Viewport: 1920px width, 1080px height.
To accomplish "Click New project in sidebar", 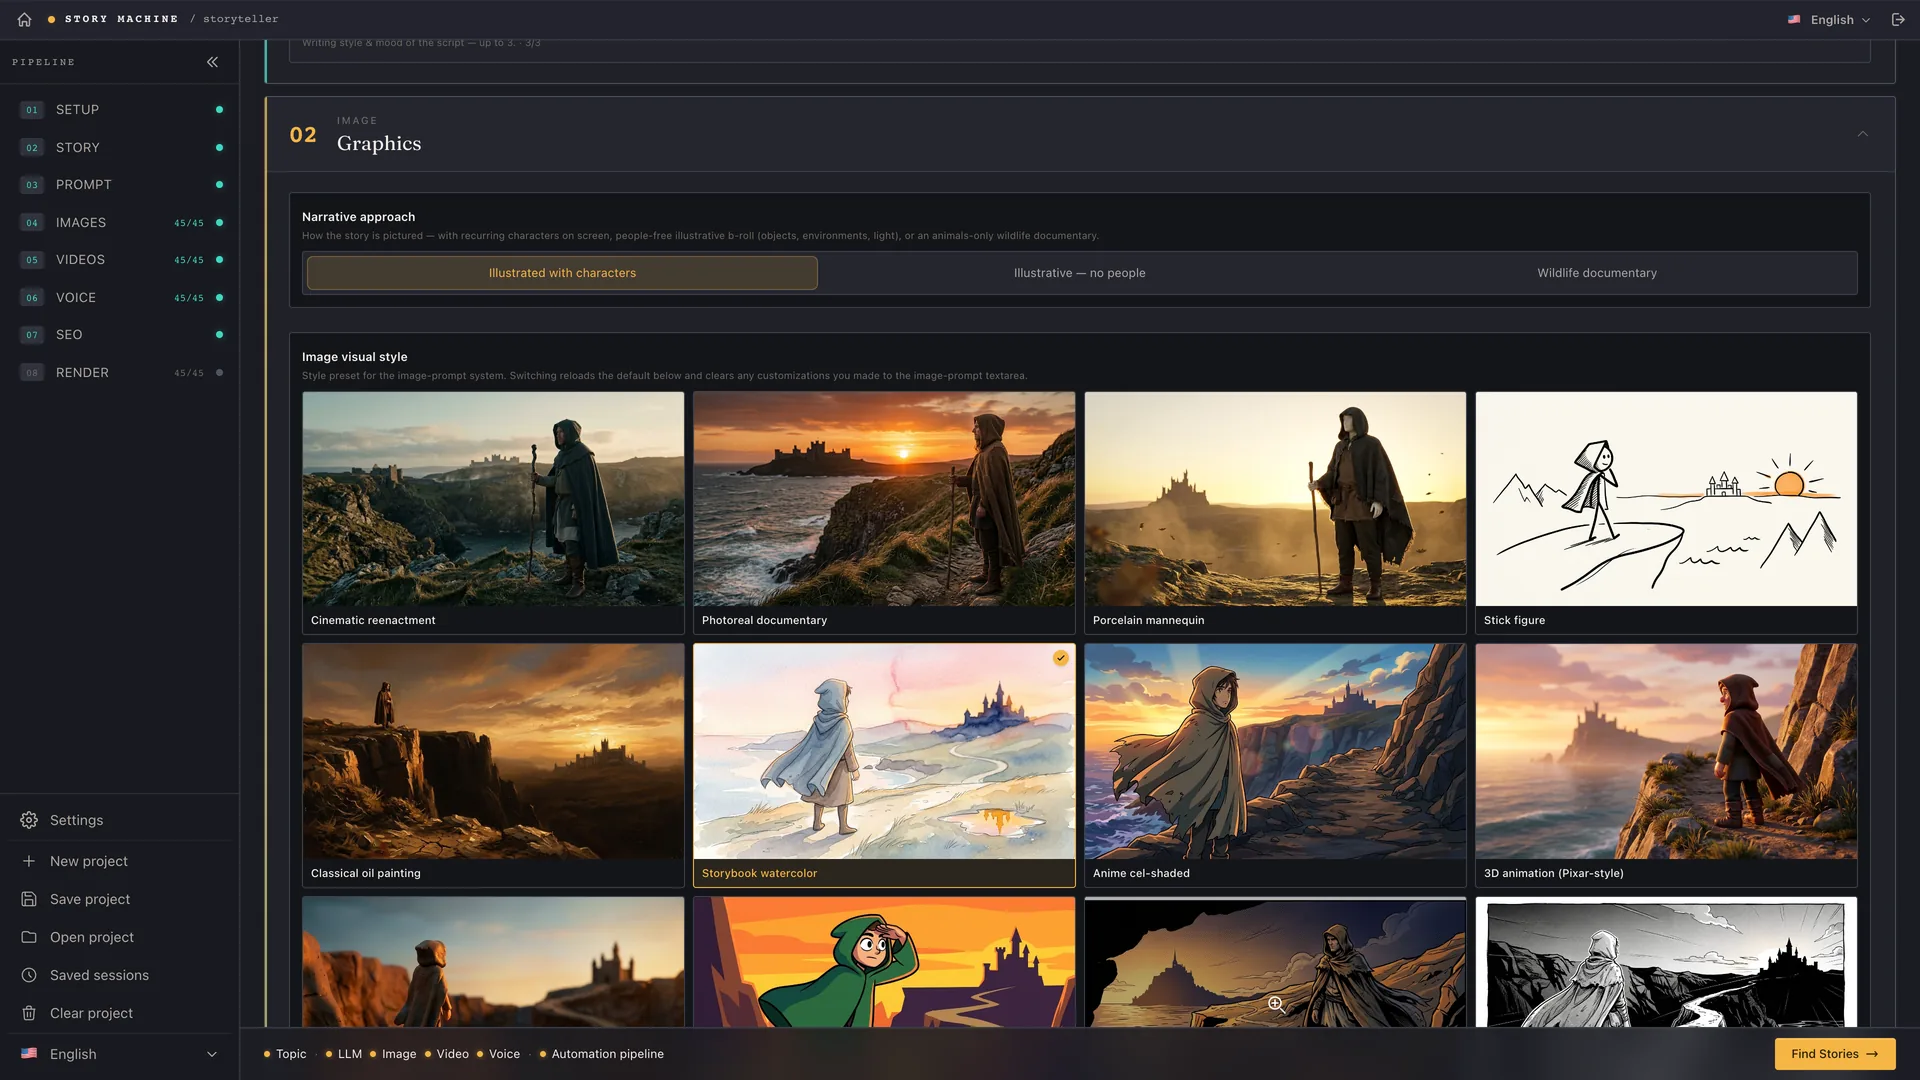I will point(89,861).
